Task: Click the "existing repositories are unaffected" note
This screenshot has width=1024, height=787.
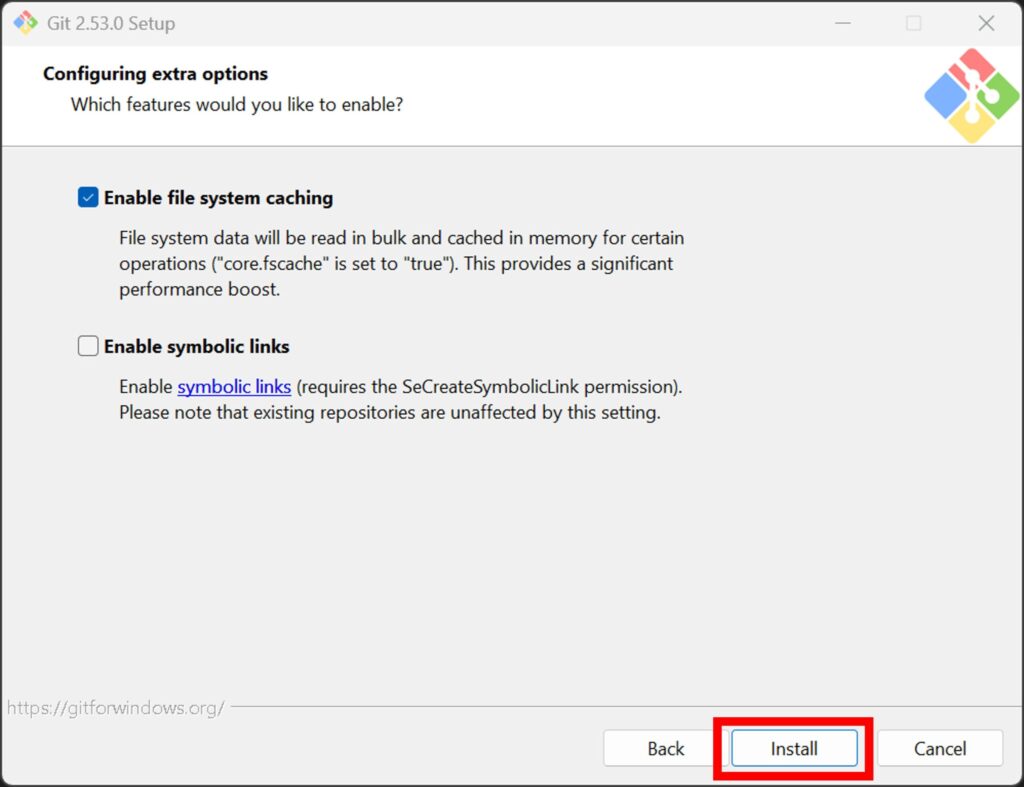Action: 390,412
